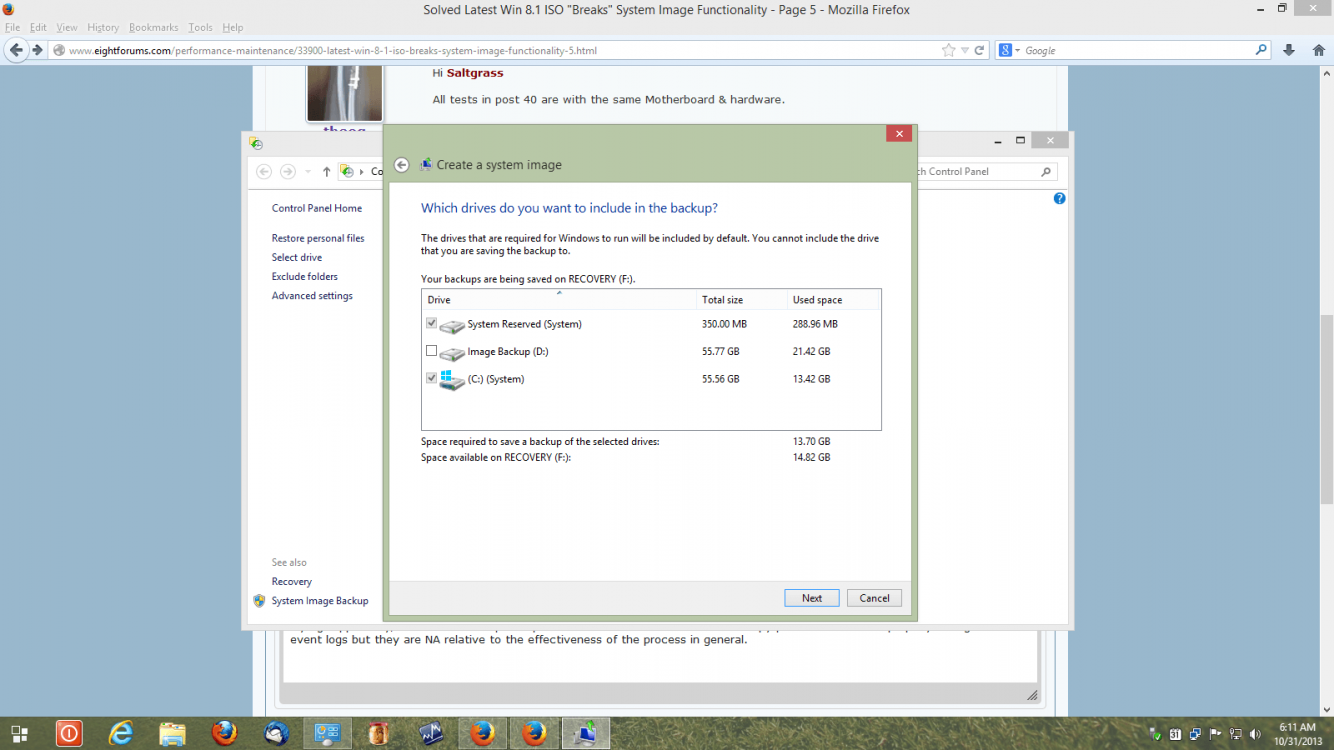The image size is (1334, 750).
Task: Open Thunderbird from the taskbar
Action: [x=276, y=733]
